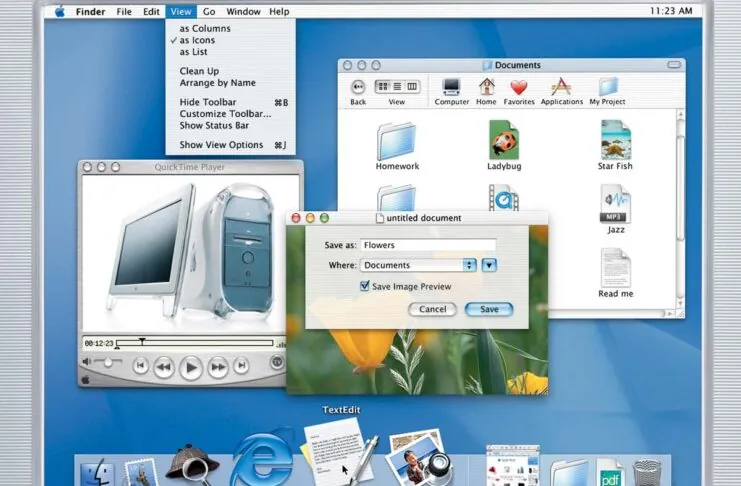Switch Finder window to list view
Screen dimensions: 741x486
pos(396,87)
